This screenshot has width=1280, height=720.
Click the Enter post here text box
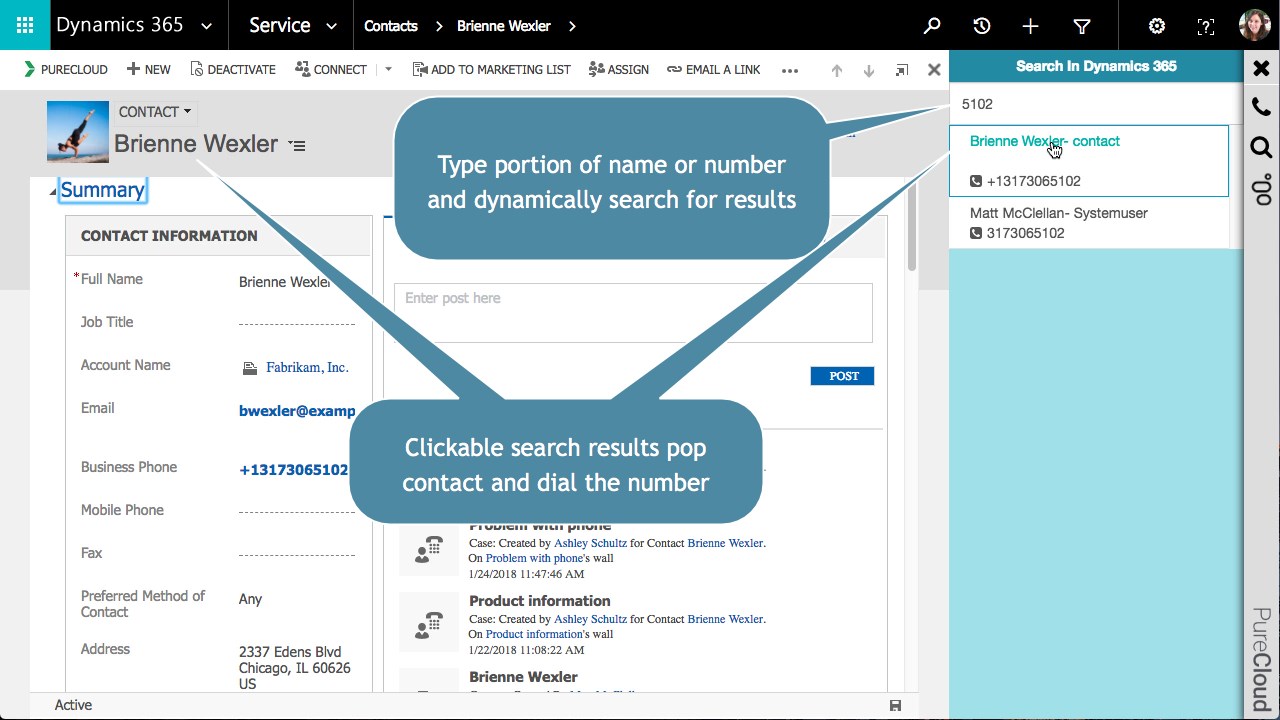click(x=633, y=312)
